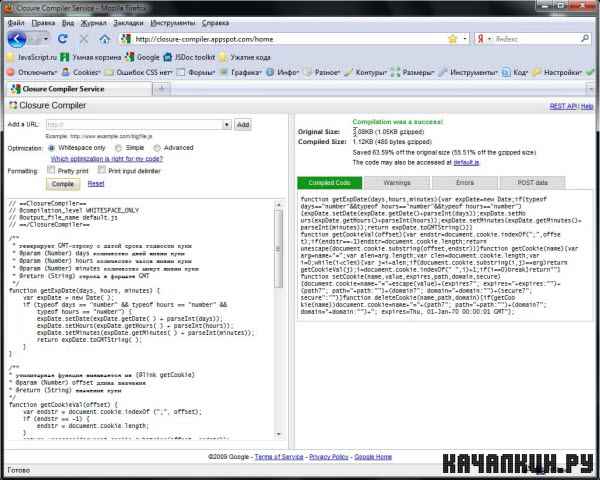The image size is (600, 480).
Task: Go to the Home page icon
Action: coord(104,39)
